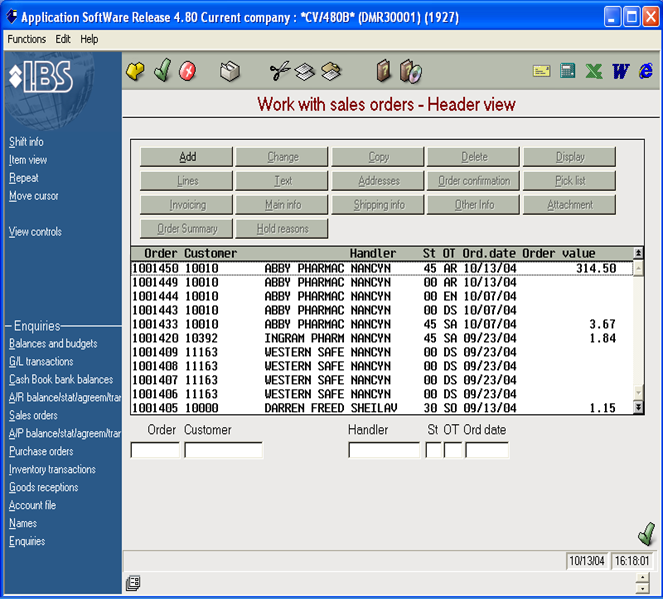Click the yellow note/mail icon
This screenshot has height=599, width=663.
(x=541, y=71)
